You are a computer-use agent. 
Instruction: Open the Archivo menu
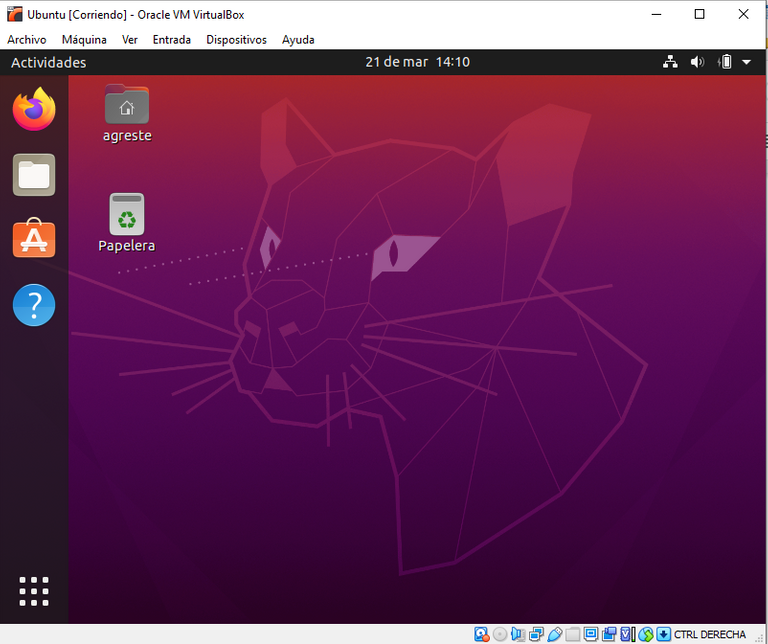tap(26, 40)
